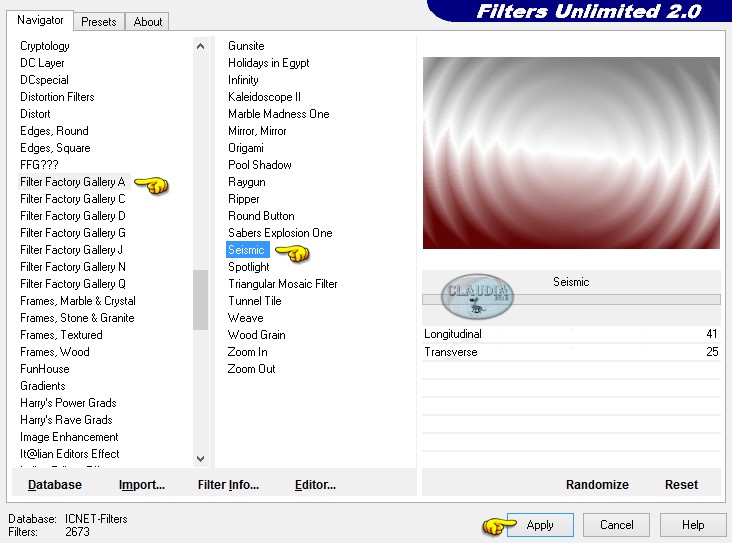Open Help
Image resolution: width=732 pixels, height=543 pixels.
pos(693,525)
